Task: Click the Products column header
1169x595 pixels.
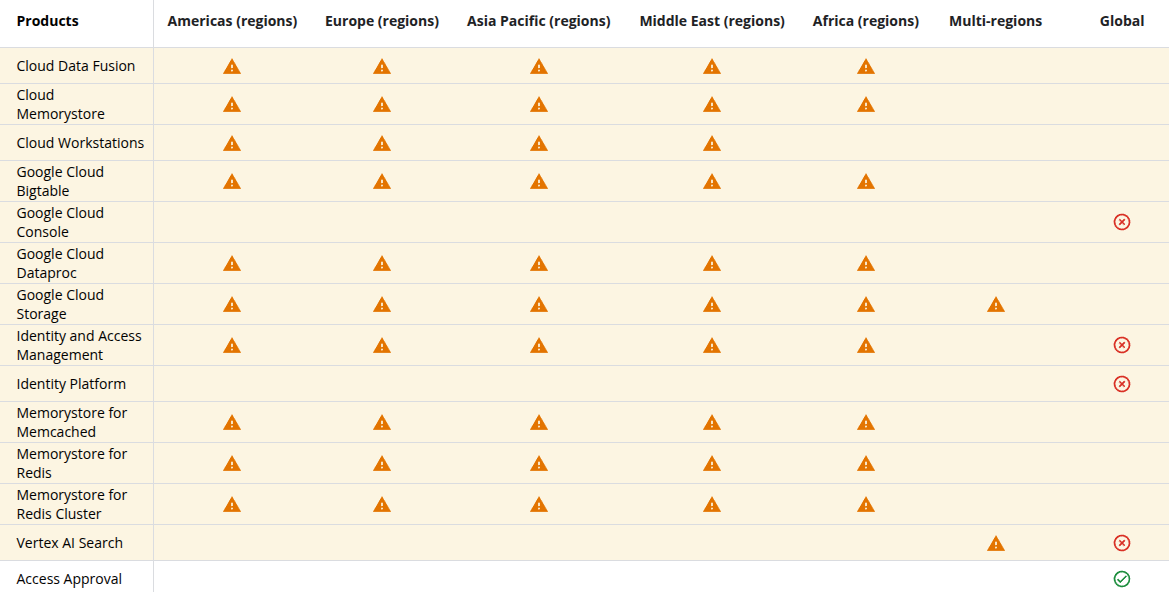Action: (x=48, y=21)
